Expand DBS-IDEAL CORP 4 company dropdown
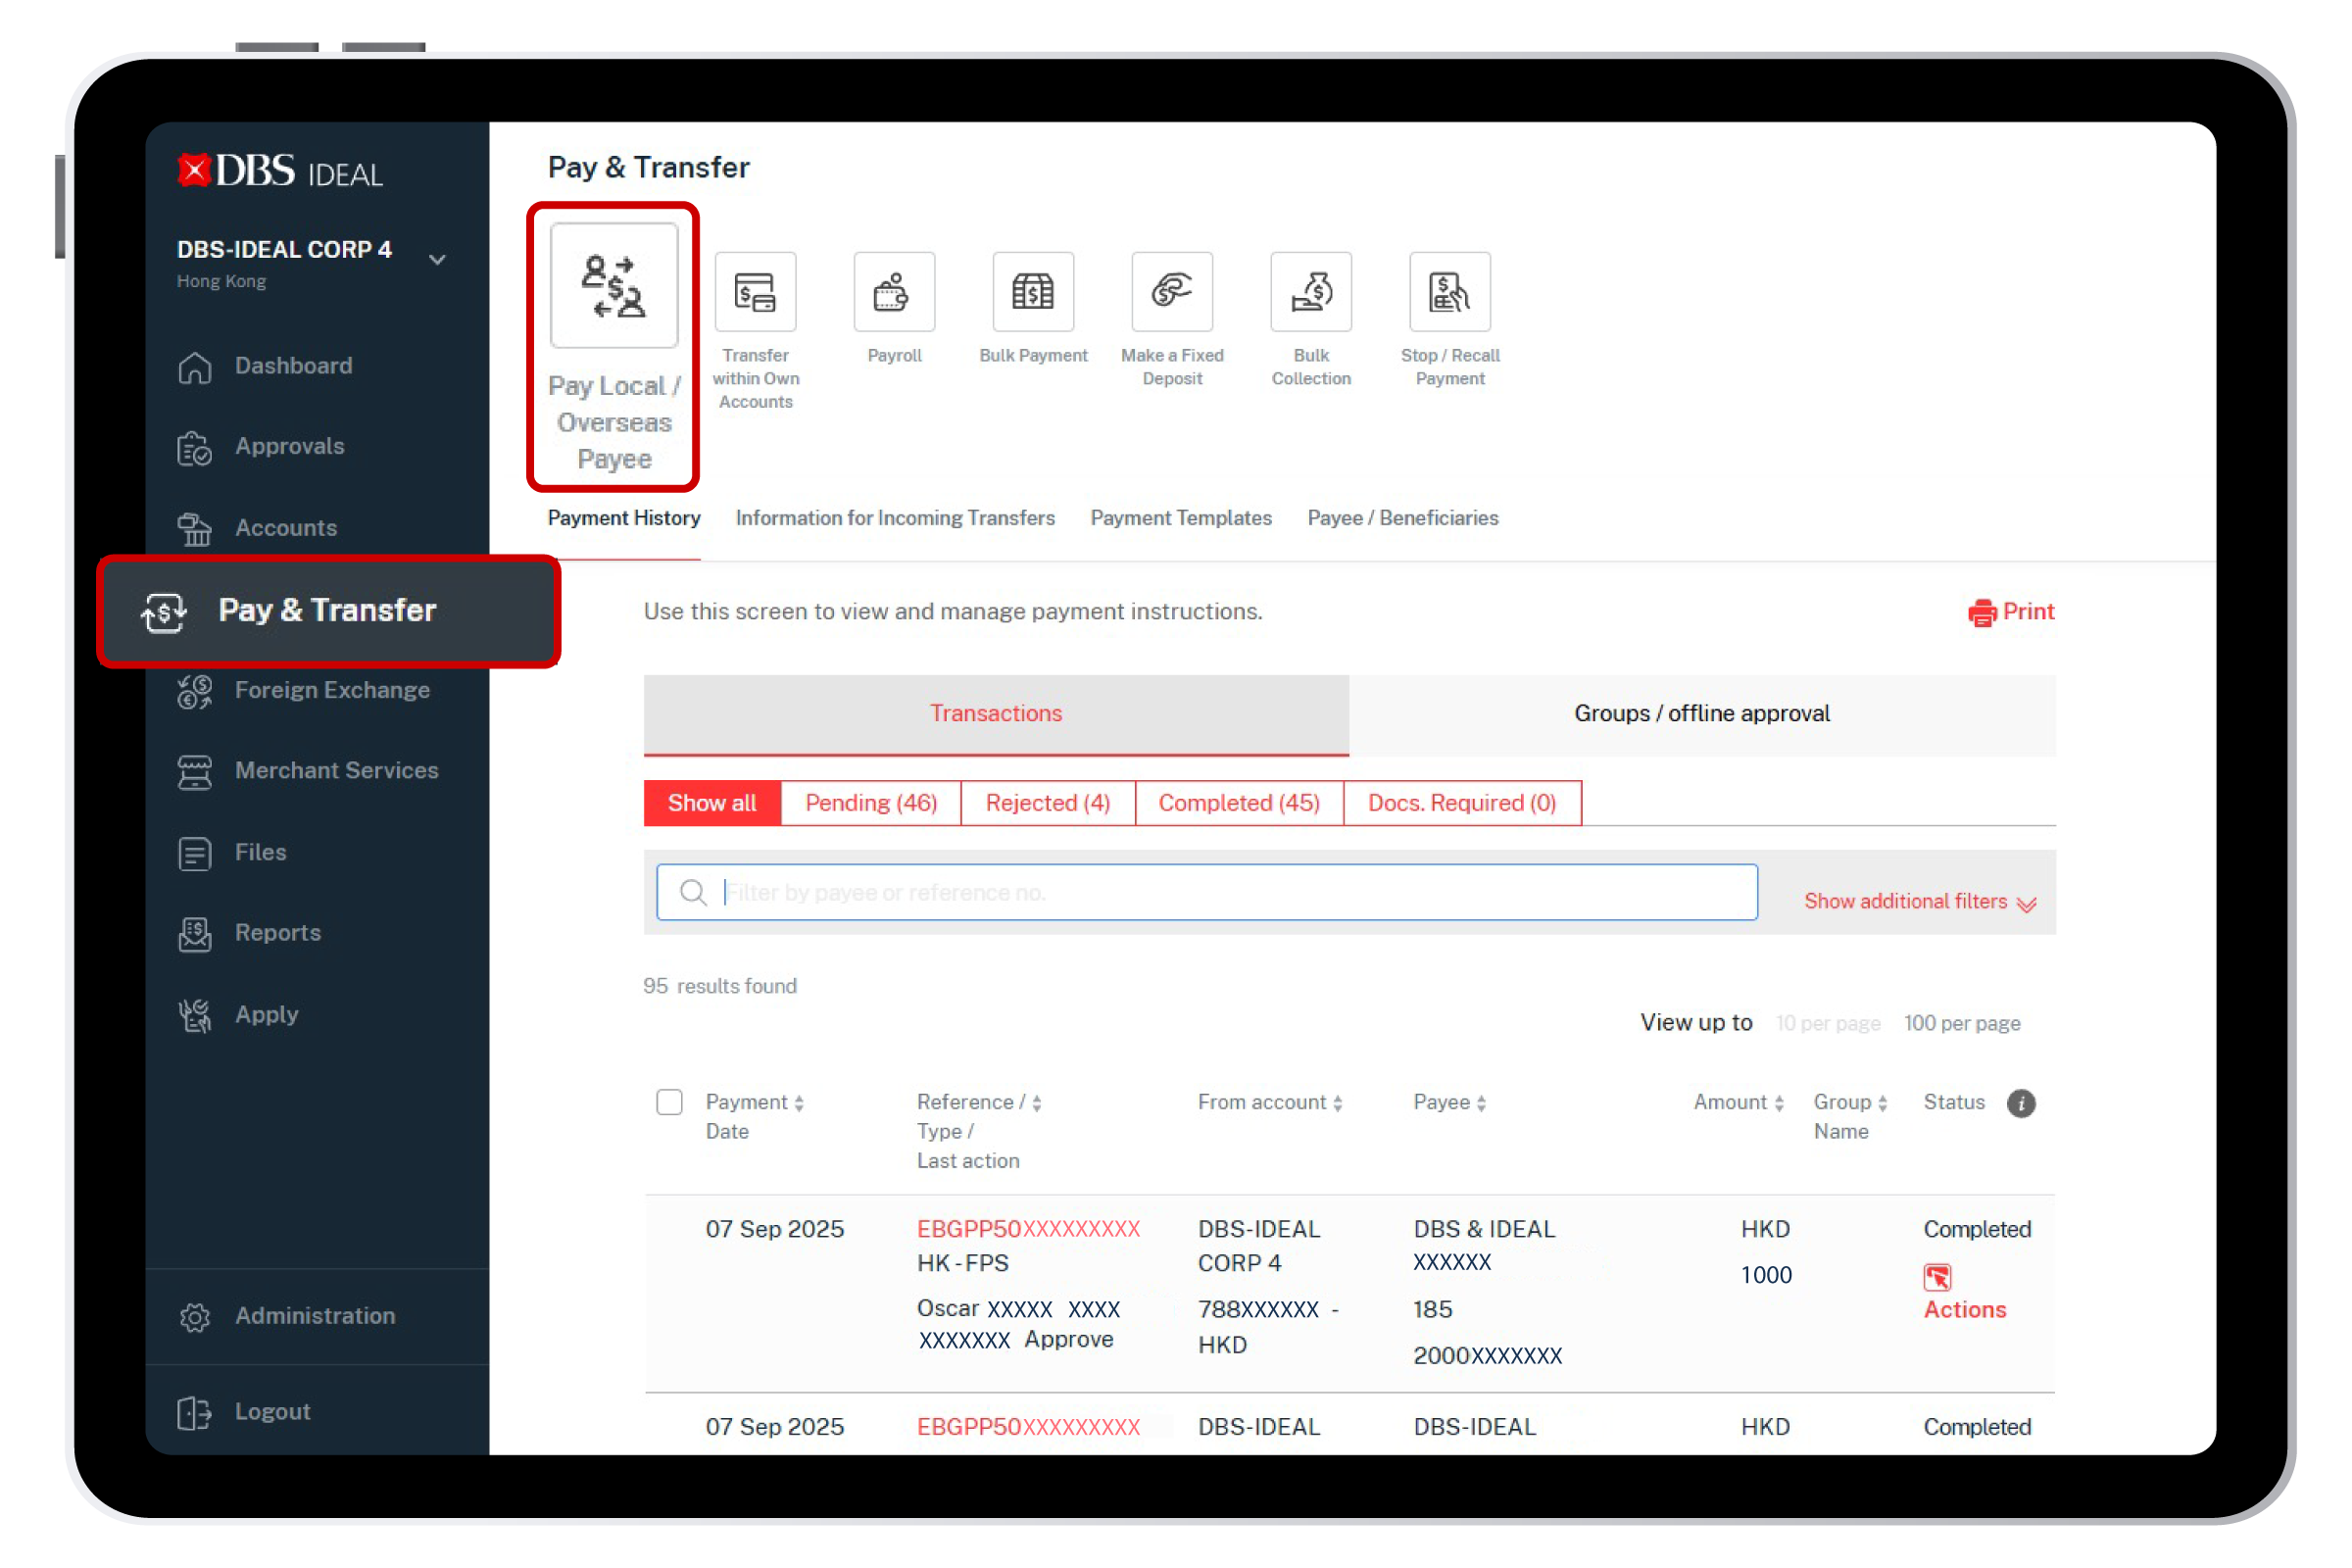2352x1568 pixels. [x=437, y=260]
